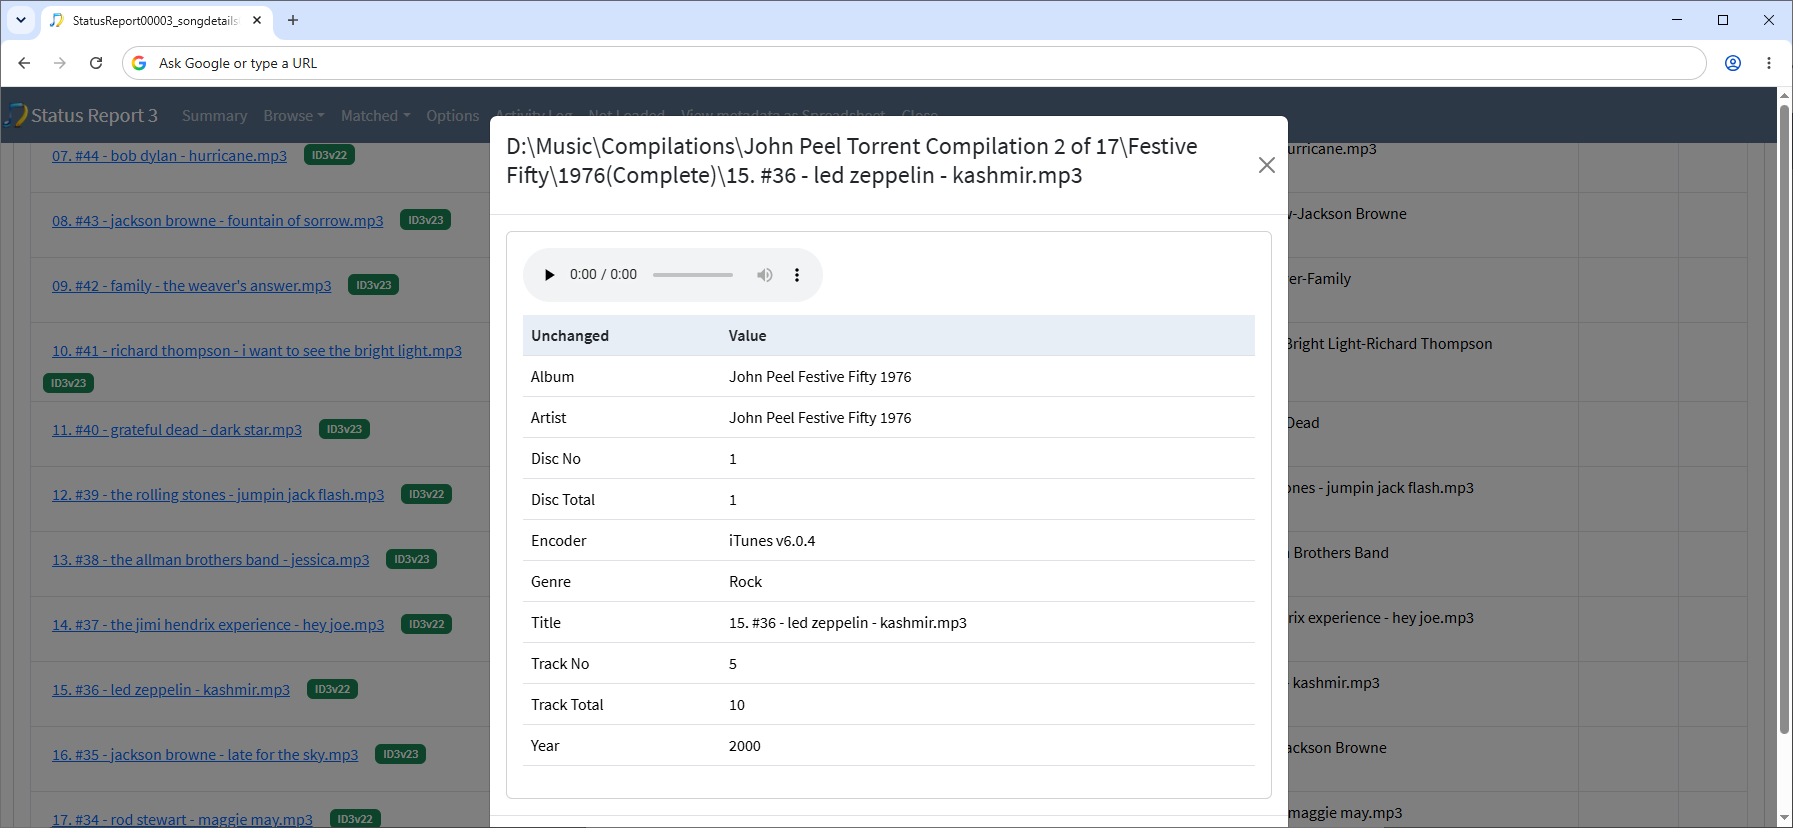Open the tab search dropdown arrow
This screenshot has width=1793, height=828.
click(x=21, y=20)
